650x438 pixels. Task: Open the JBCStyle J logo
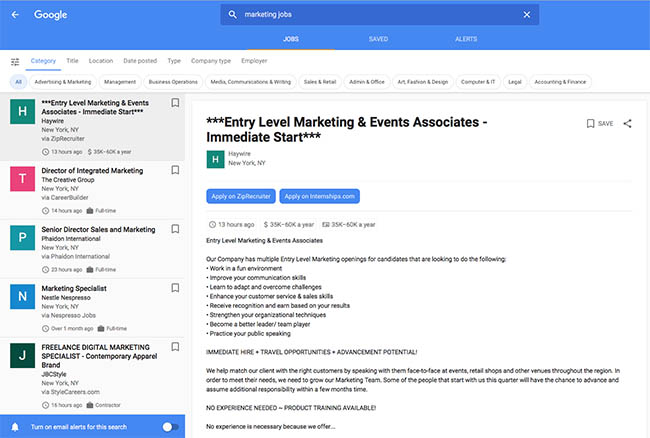click(x=22, y=355)
